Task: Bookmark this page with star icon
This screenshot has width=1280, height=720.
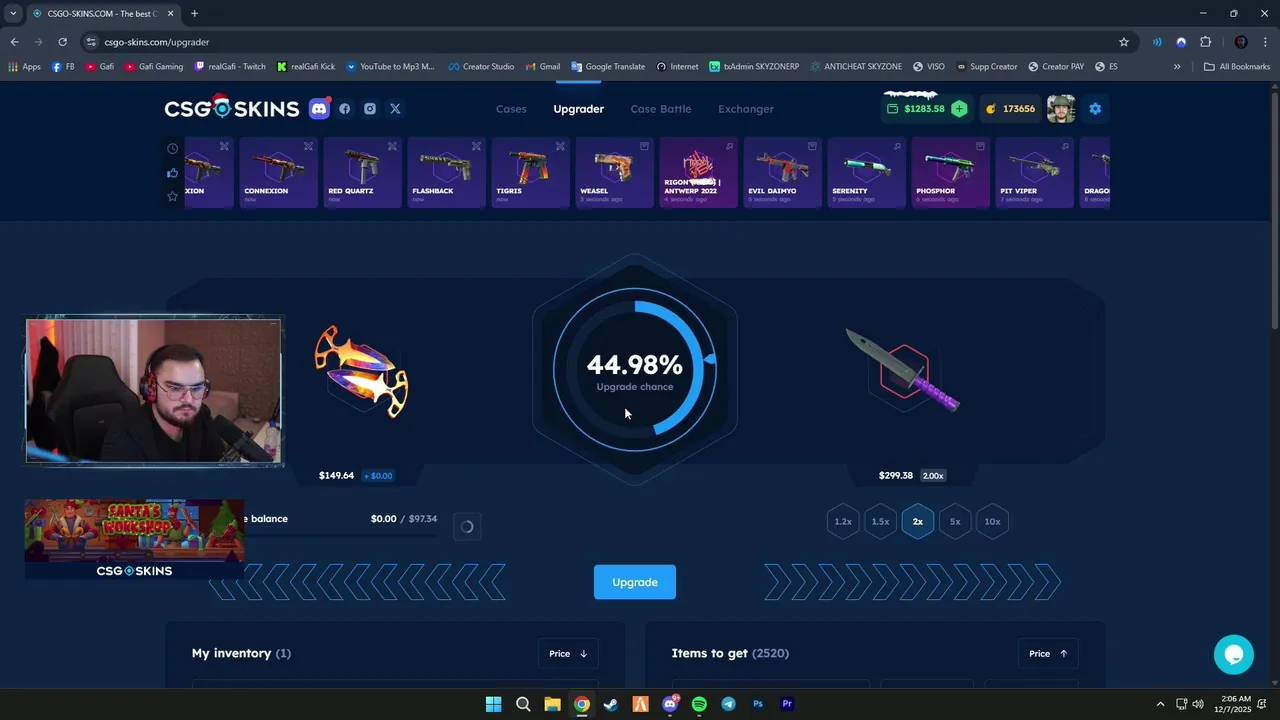Action: [x=1124, y=42]
